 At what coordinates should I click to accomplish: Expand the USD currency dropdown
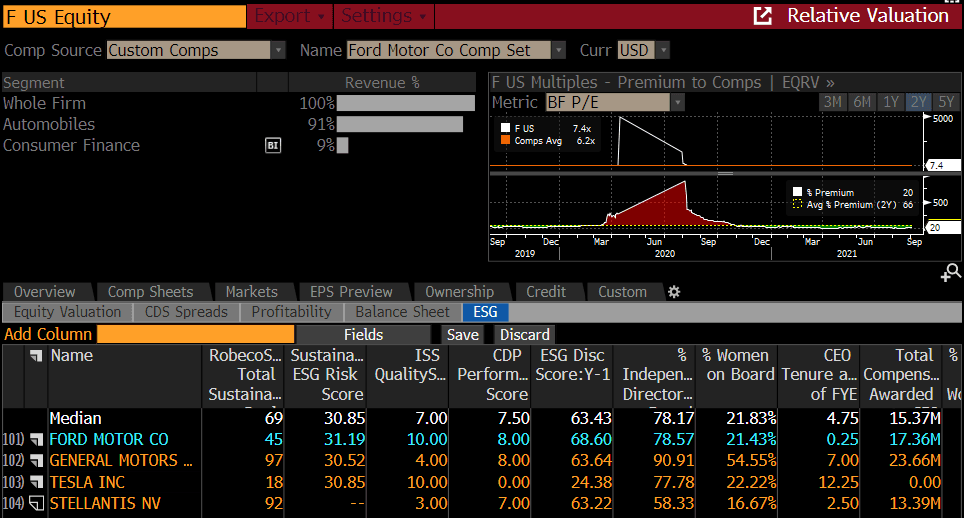(x=663, y=50)
